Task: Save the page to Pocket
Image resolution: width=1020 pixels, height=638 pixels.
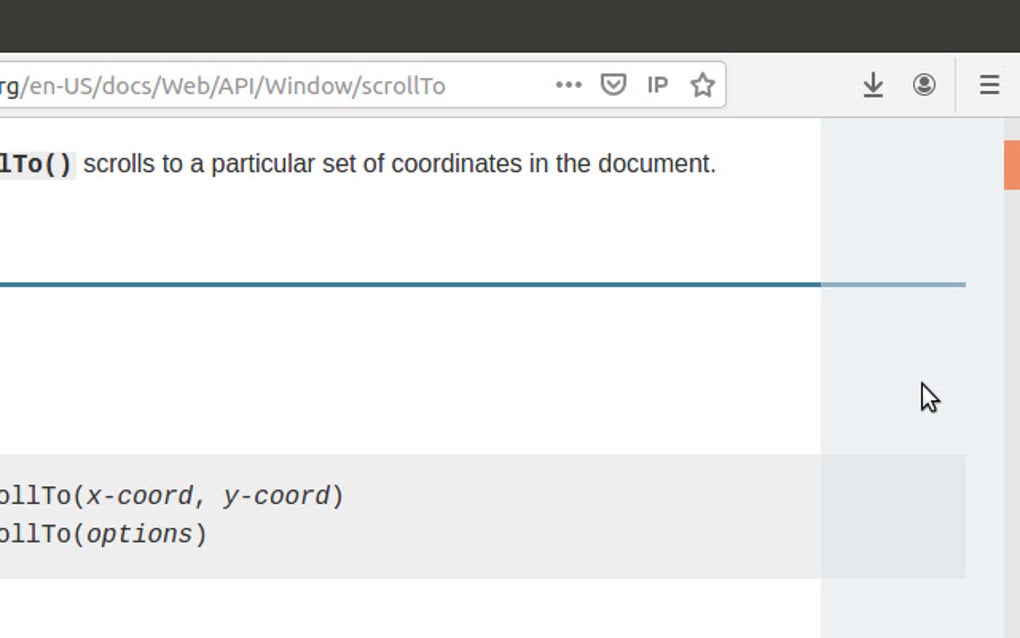Action: [x=613, y=85]
